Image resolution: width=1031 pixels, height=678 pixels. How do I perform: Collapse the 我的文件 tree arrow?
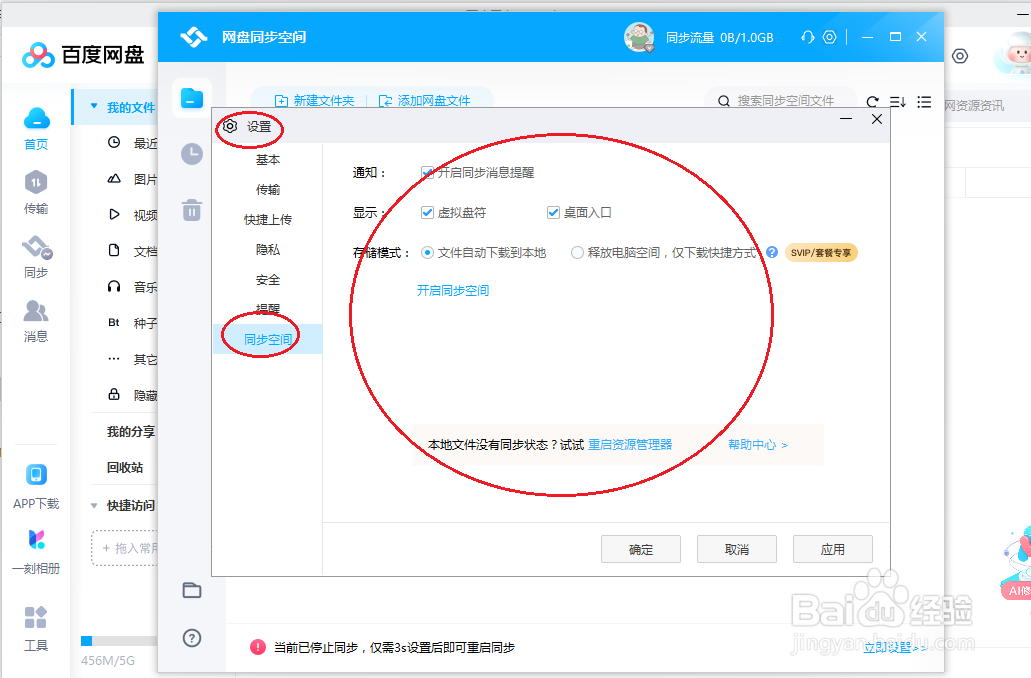[94, 107]
